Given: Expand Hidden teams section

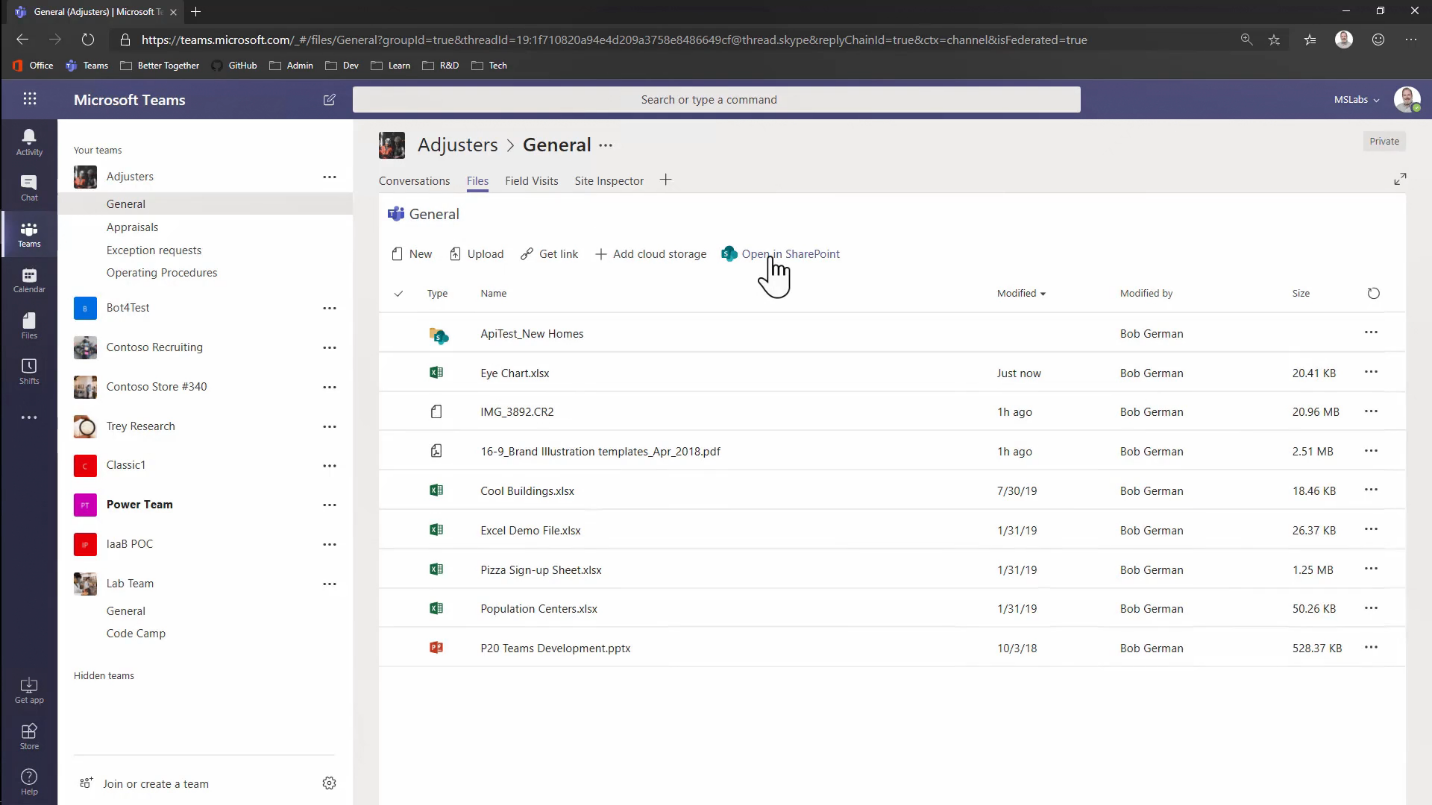Looking at the screenshot, I should point(104,676).
